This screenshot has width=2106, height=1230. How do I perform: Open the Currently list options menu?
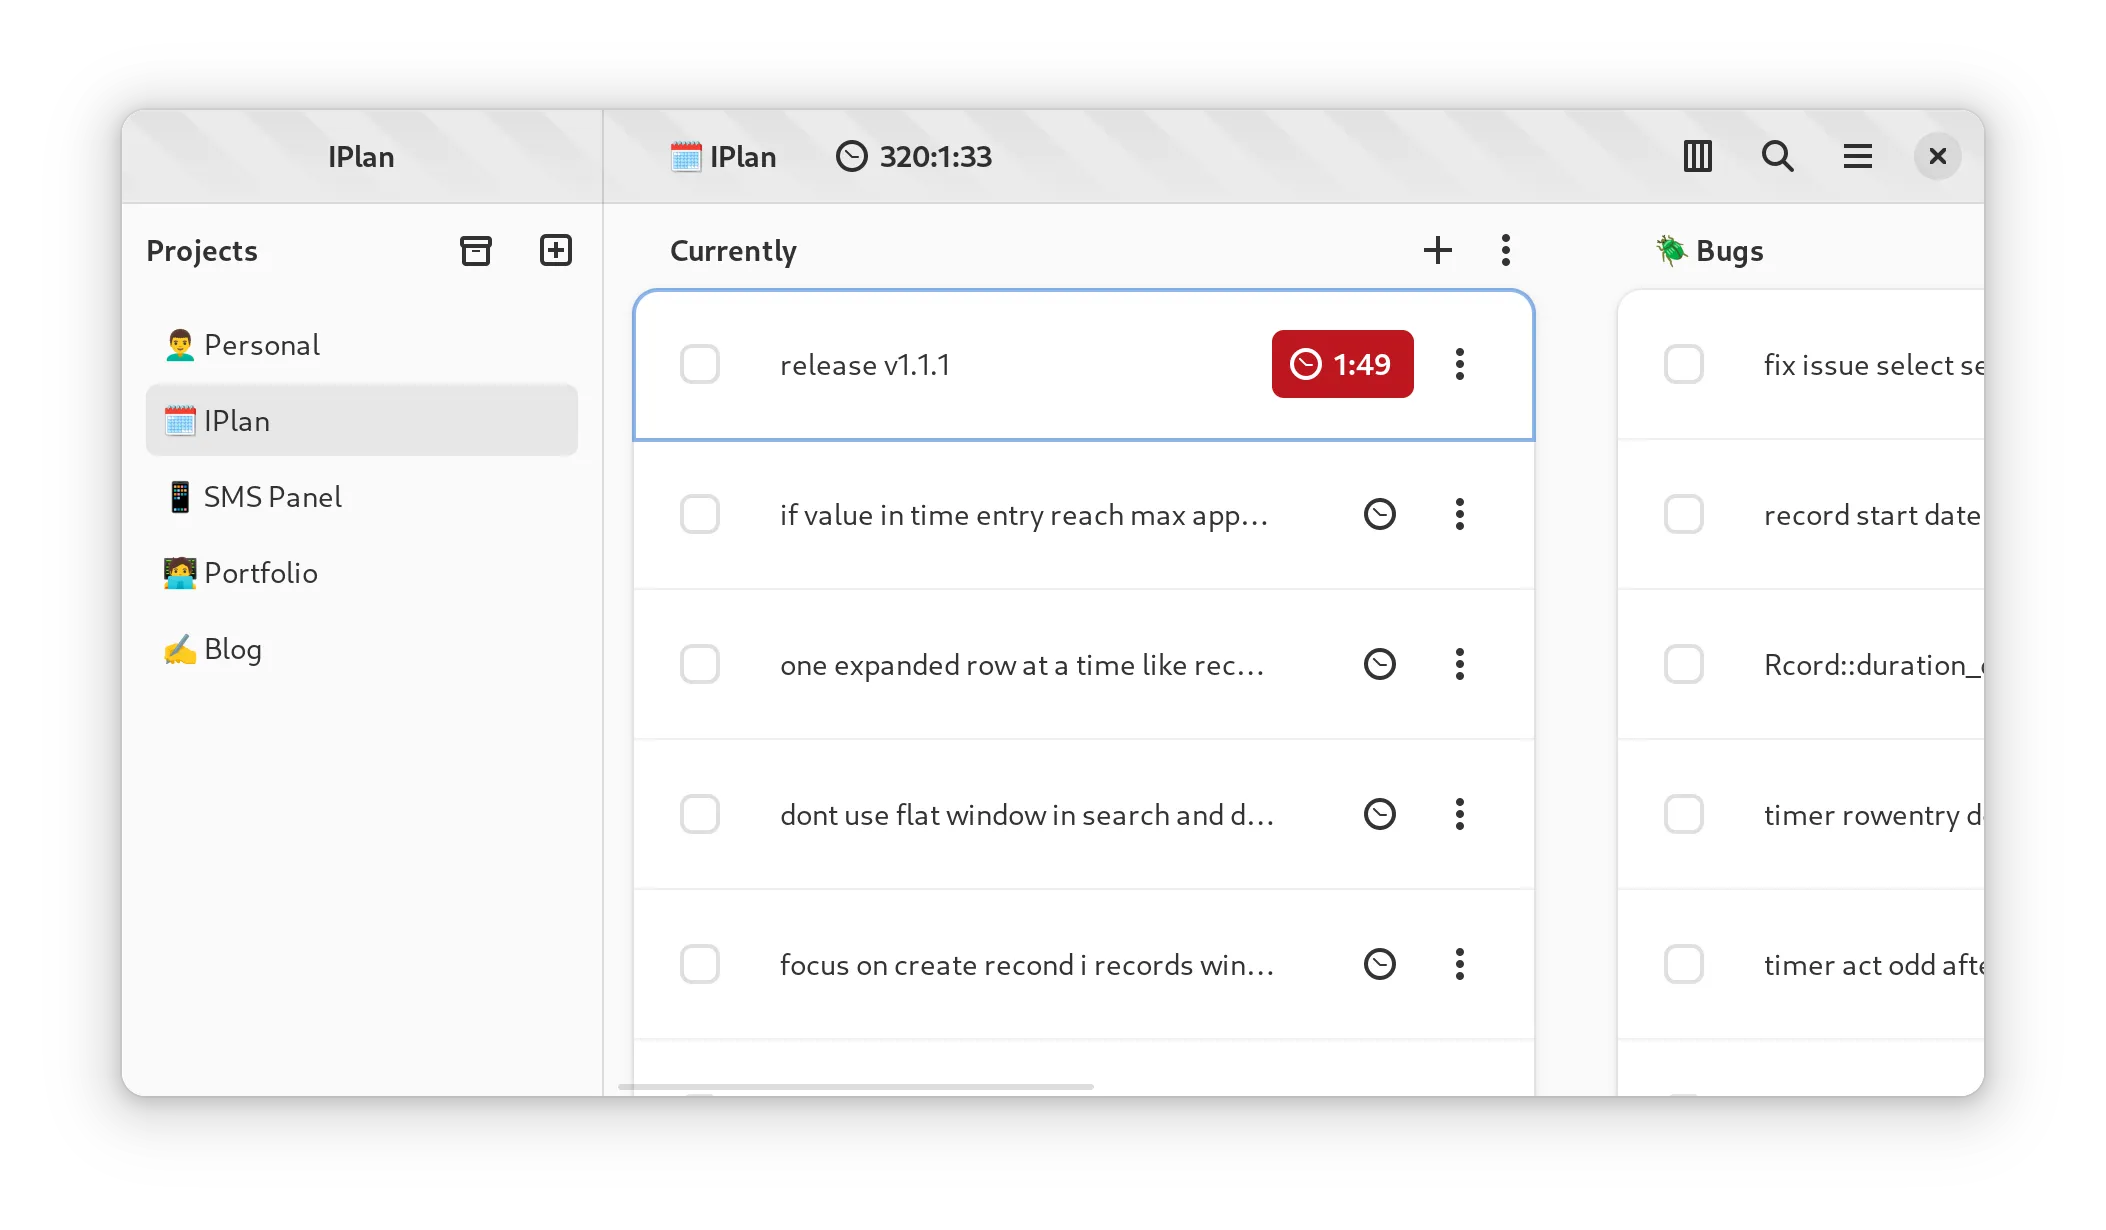click(1506, 250)
